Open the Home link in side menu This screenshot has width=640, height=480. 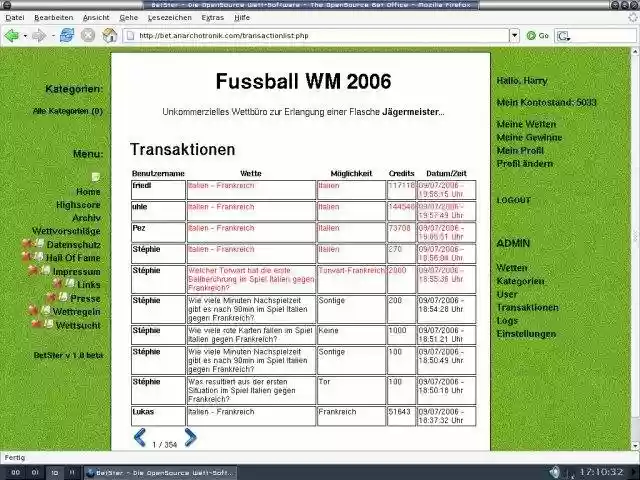point(88,191)
